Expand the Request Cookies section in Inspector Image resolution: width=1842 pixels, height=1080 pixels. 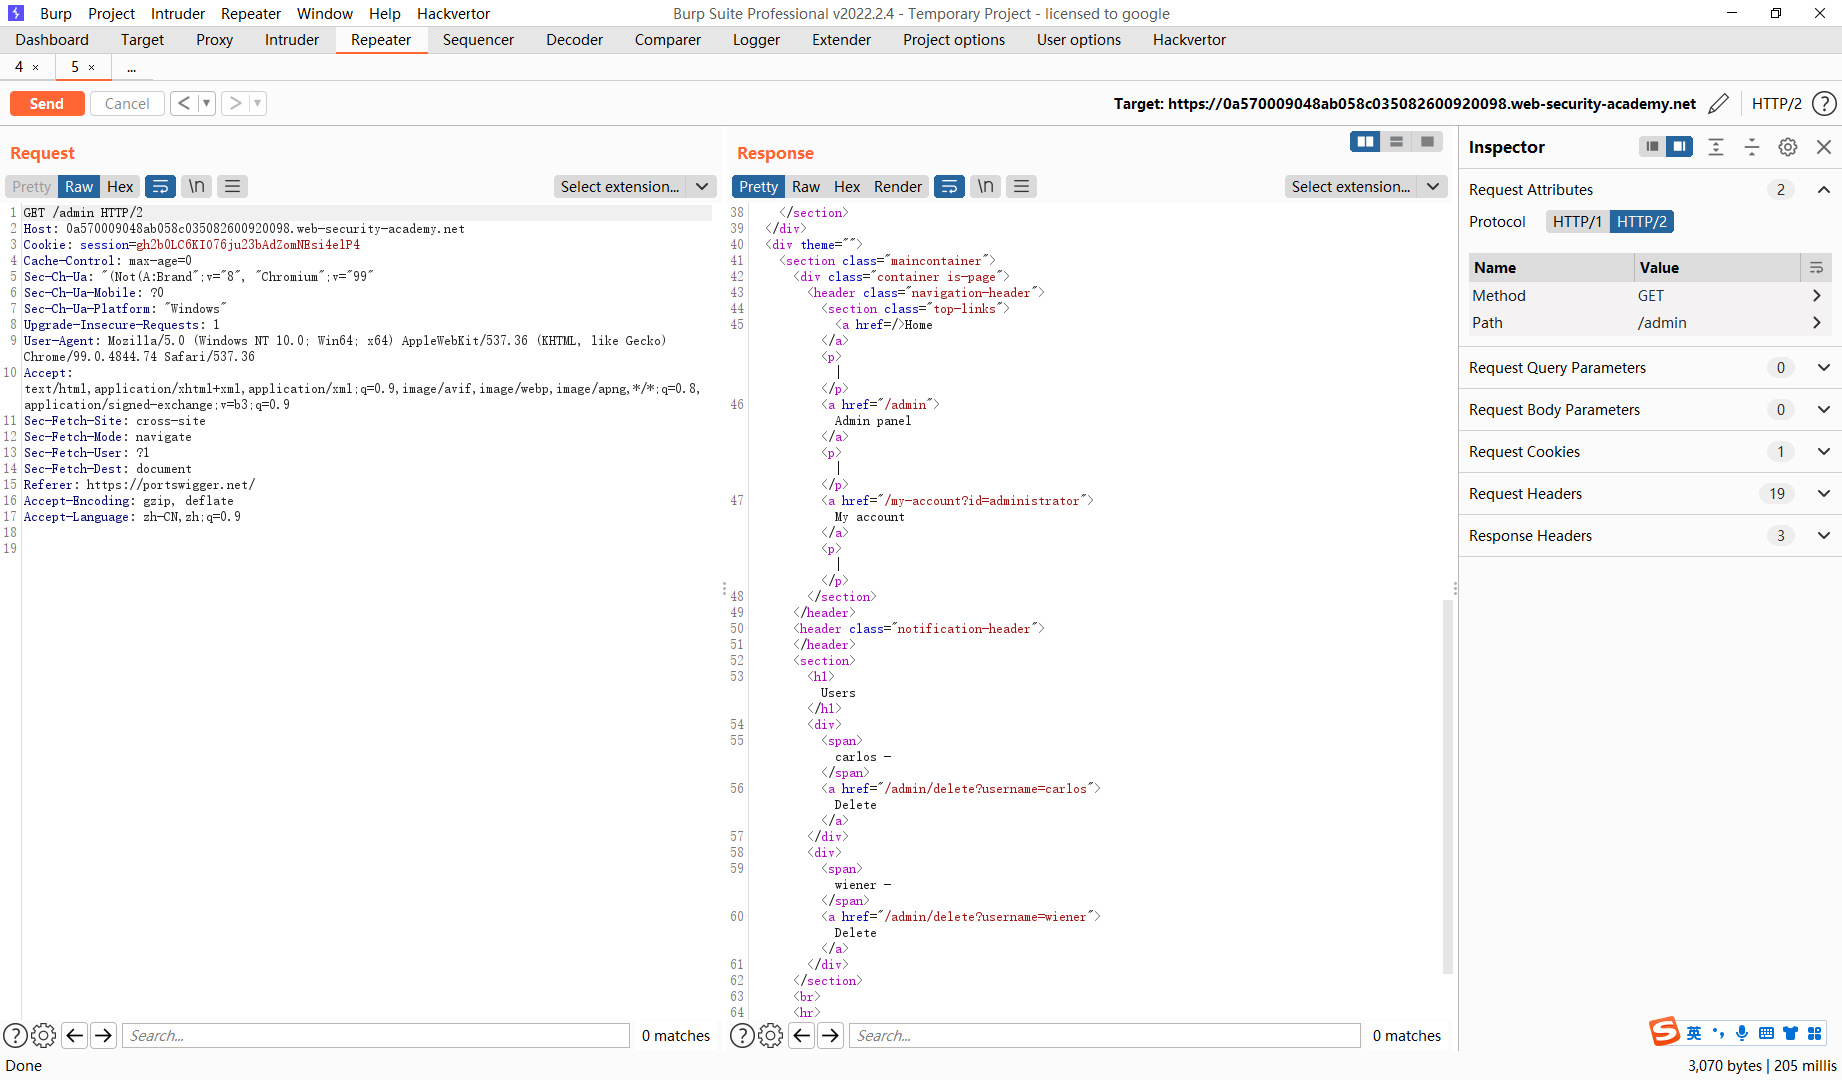(1823, 451)
